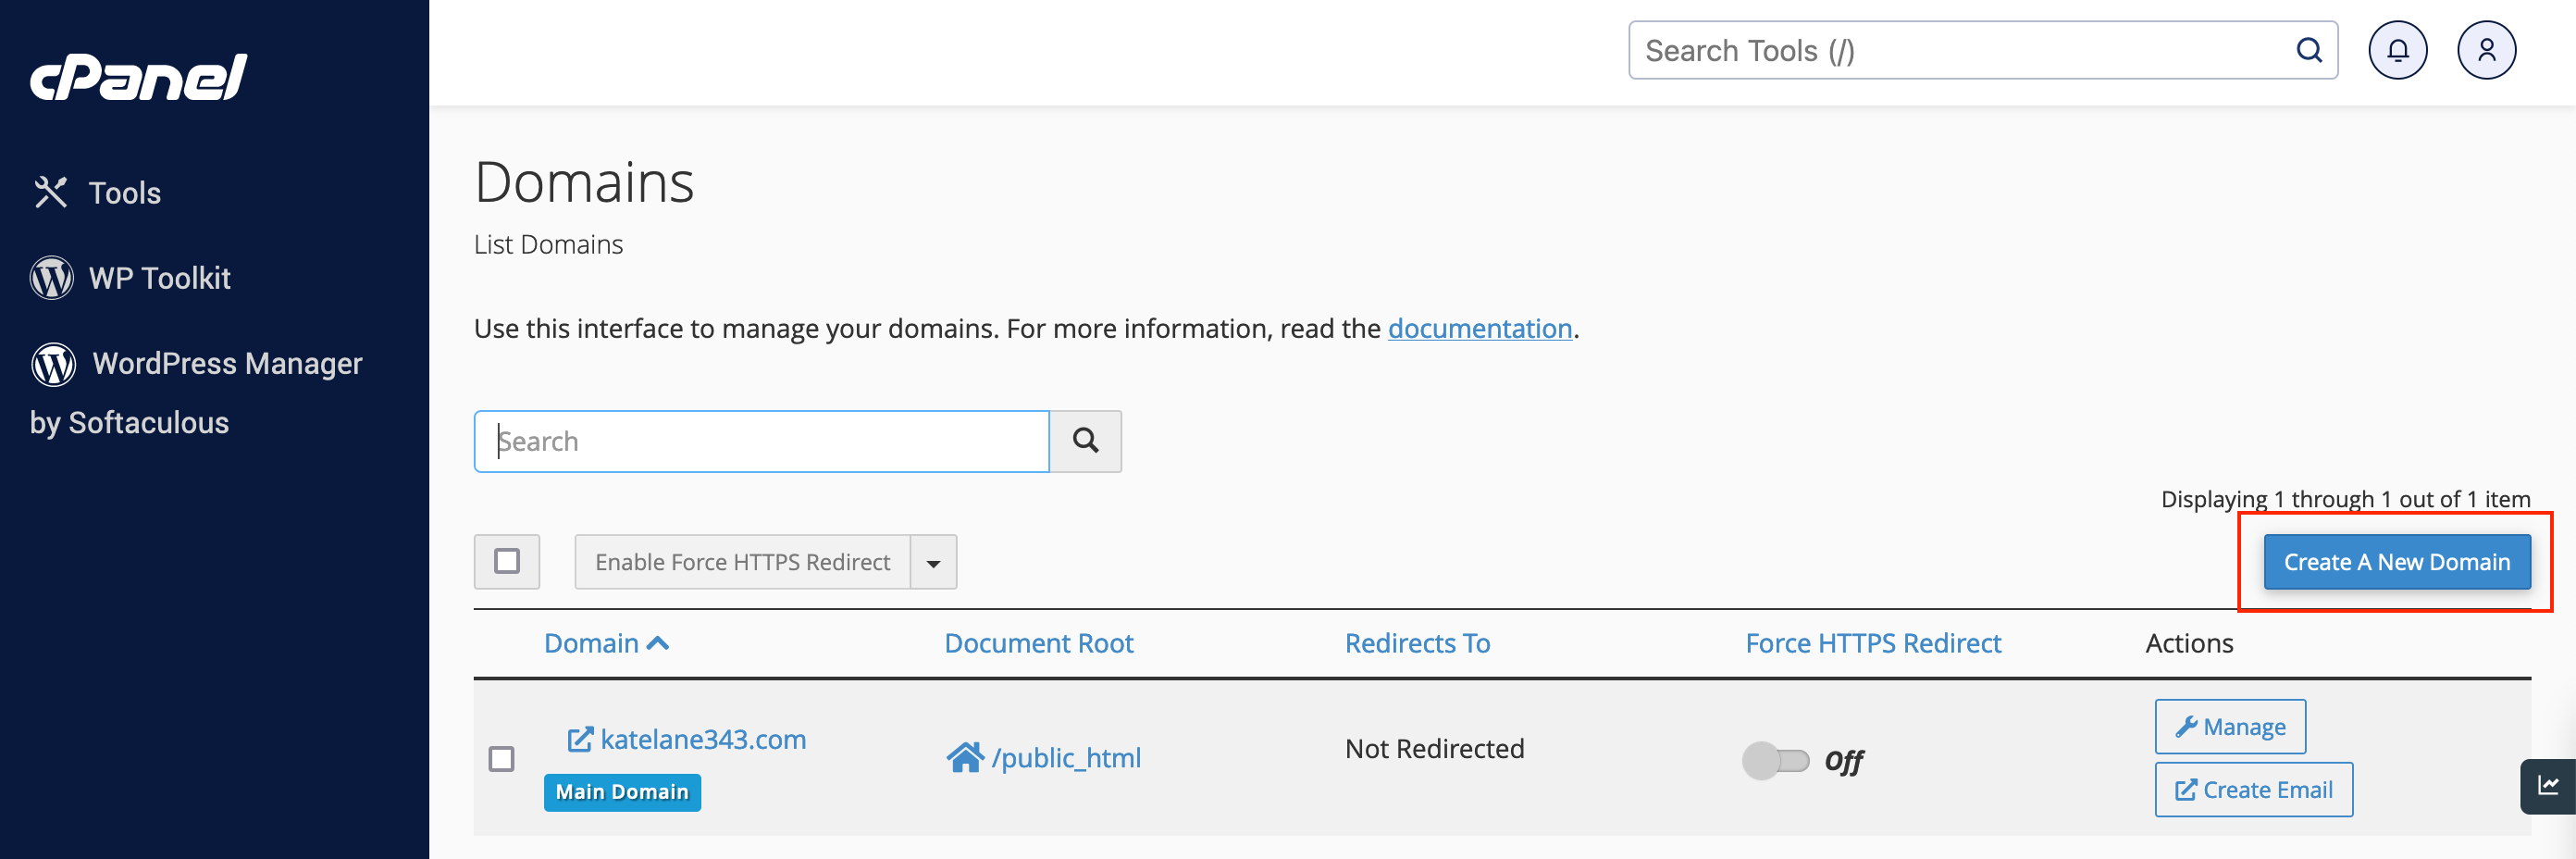Open the notifications bell

coord(2397,50)
